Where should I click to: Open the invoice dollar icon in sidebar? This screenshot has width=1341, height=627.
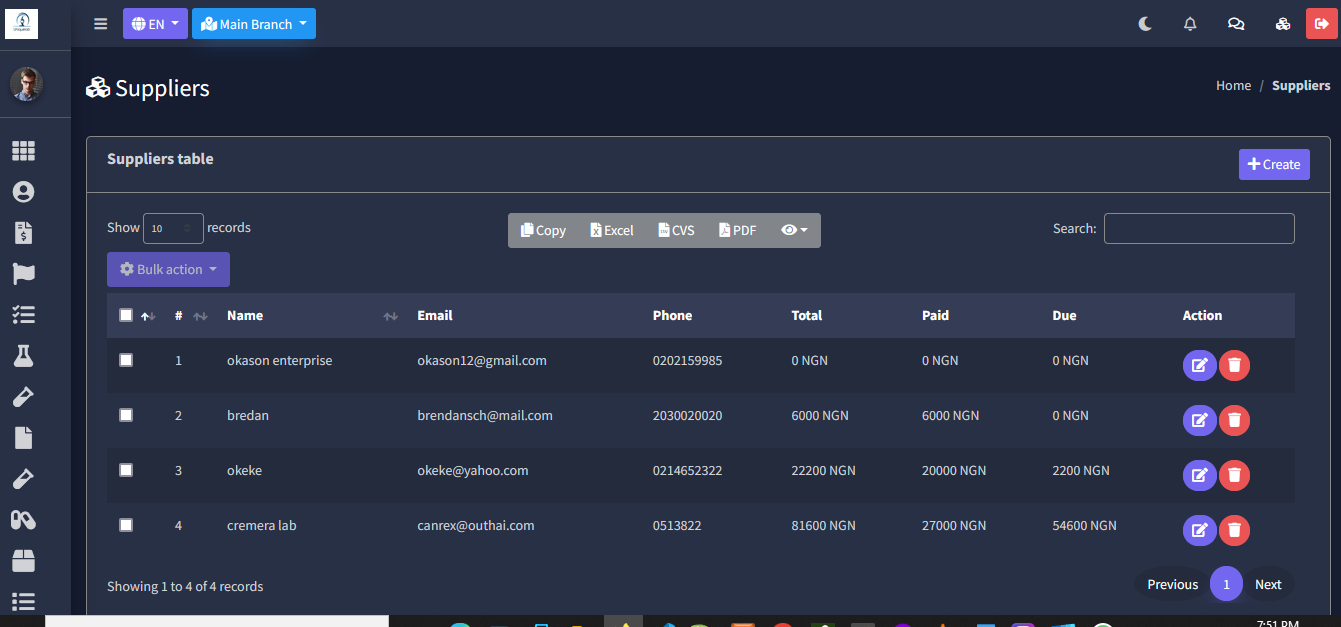23,233
